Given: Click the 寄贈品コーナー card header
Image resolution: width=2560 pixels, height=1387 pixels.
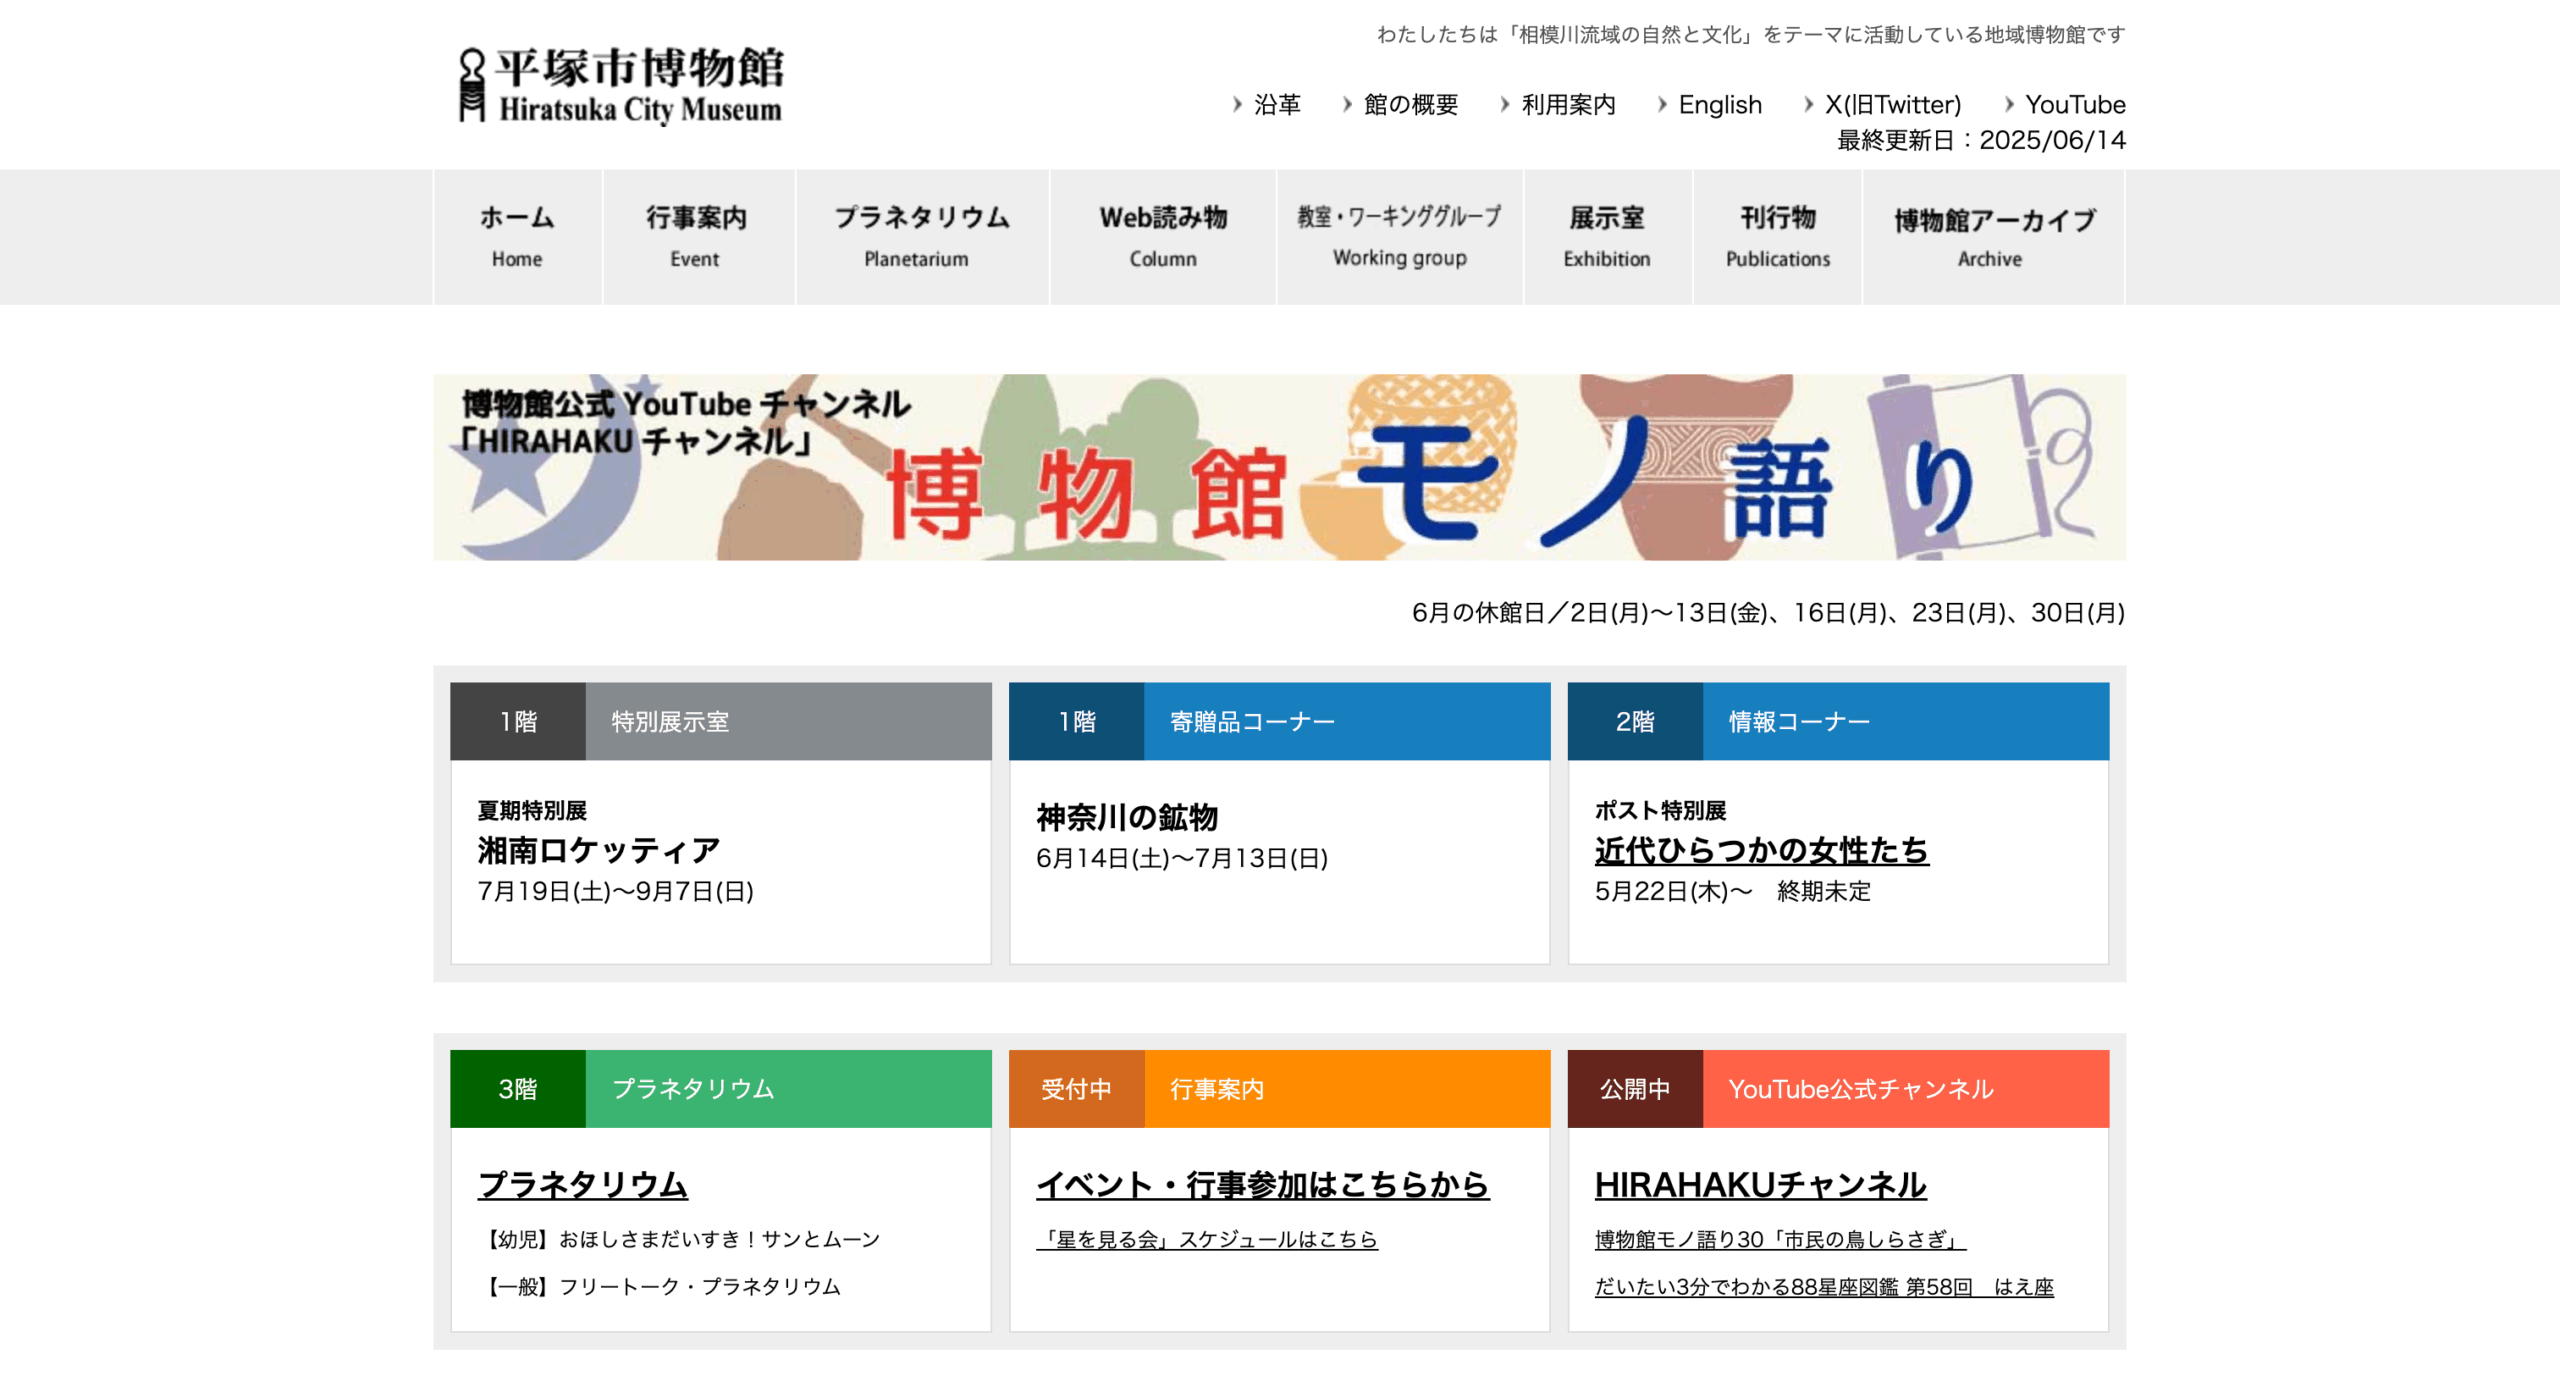Looking at the screenshot, I should pos(1279,721).
